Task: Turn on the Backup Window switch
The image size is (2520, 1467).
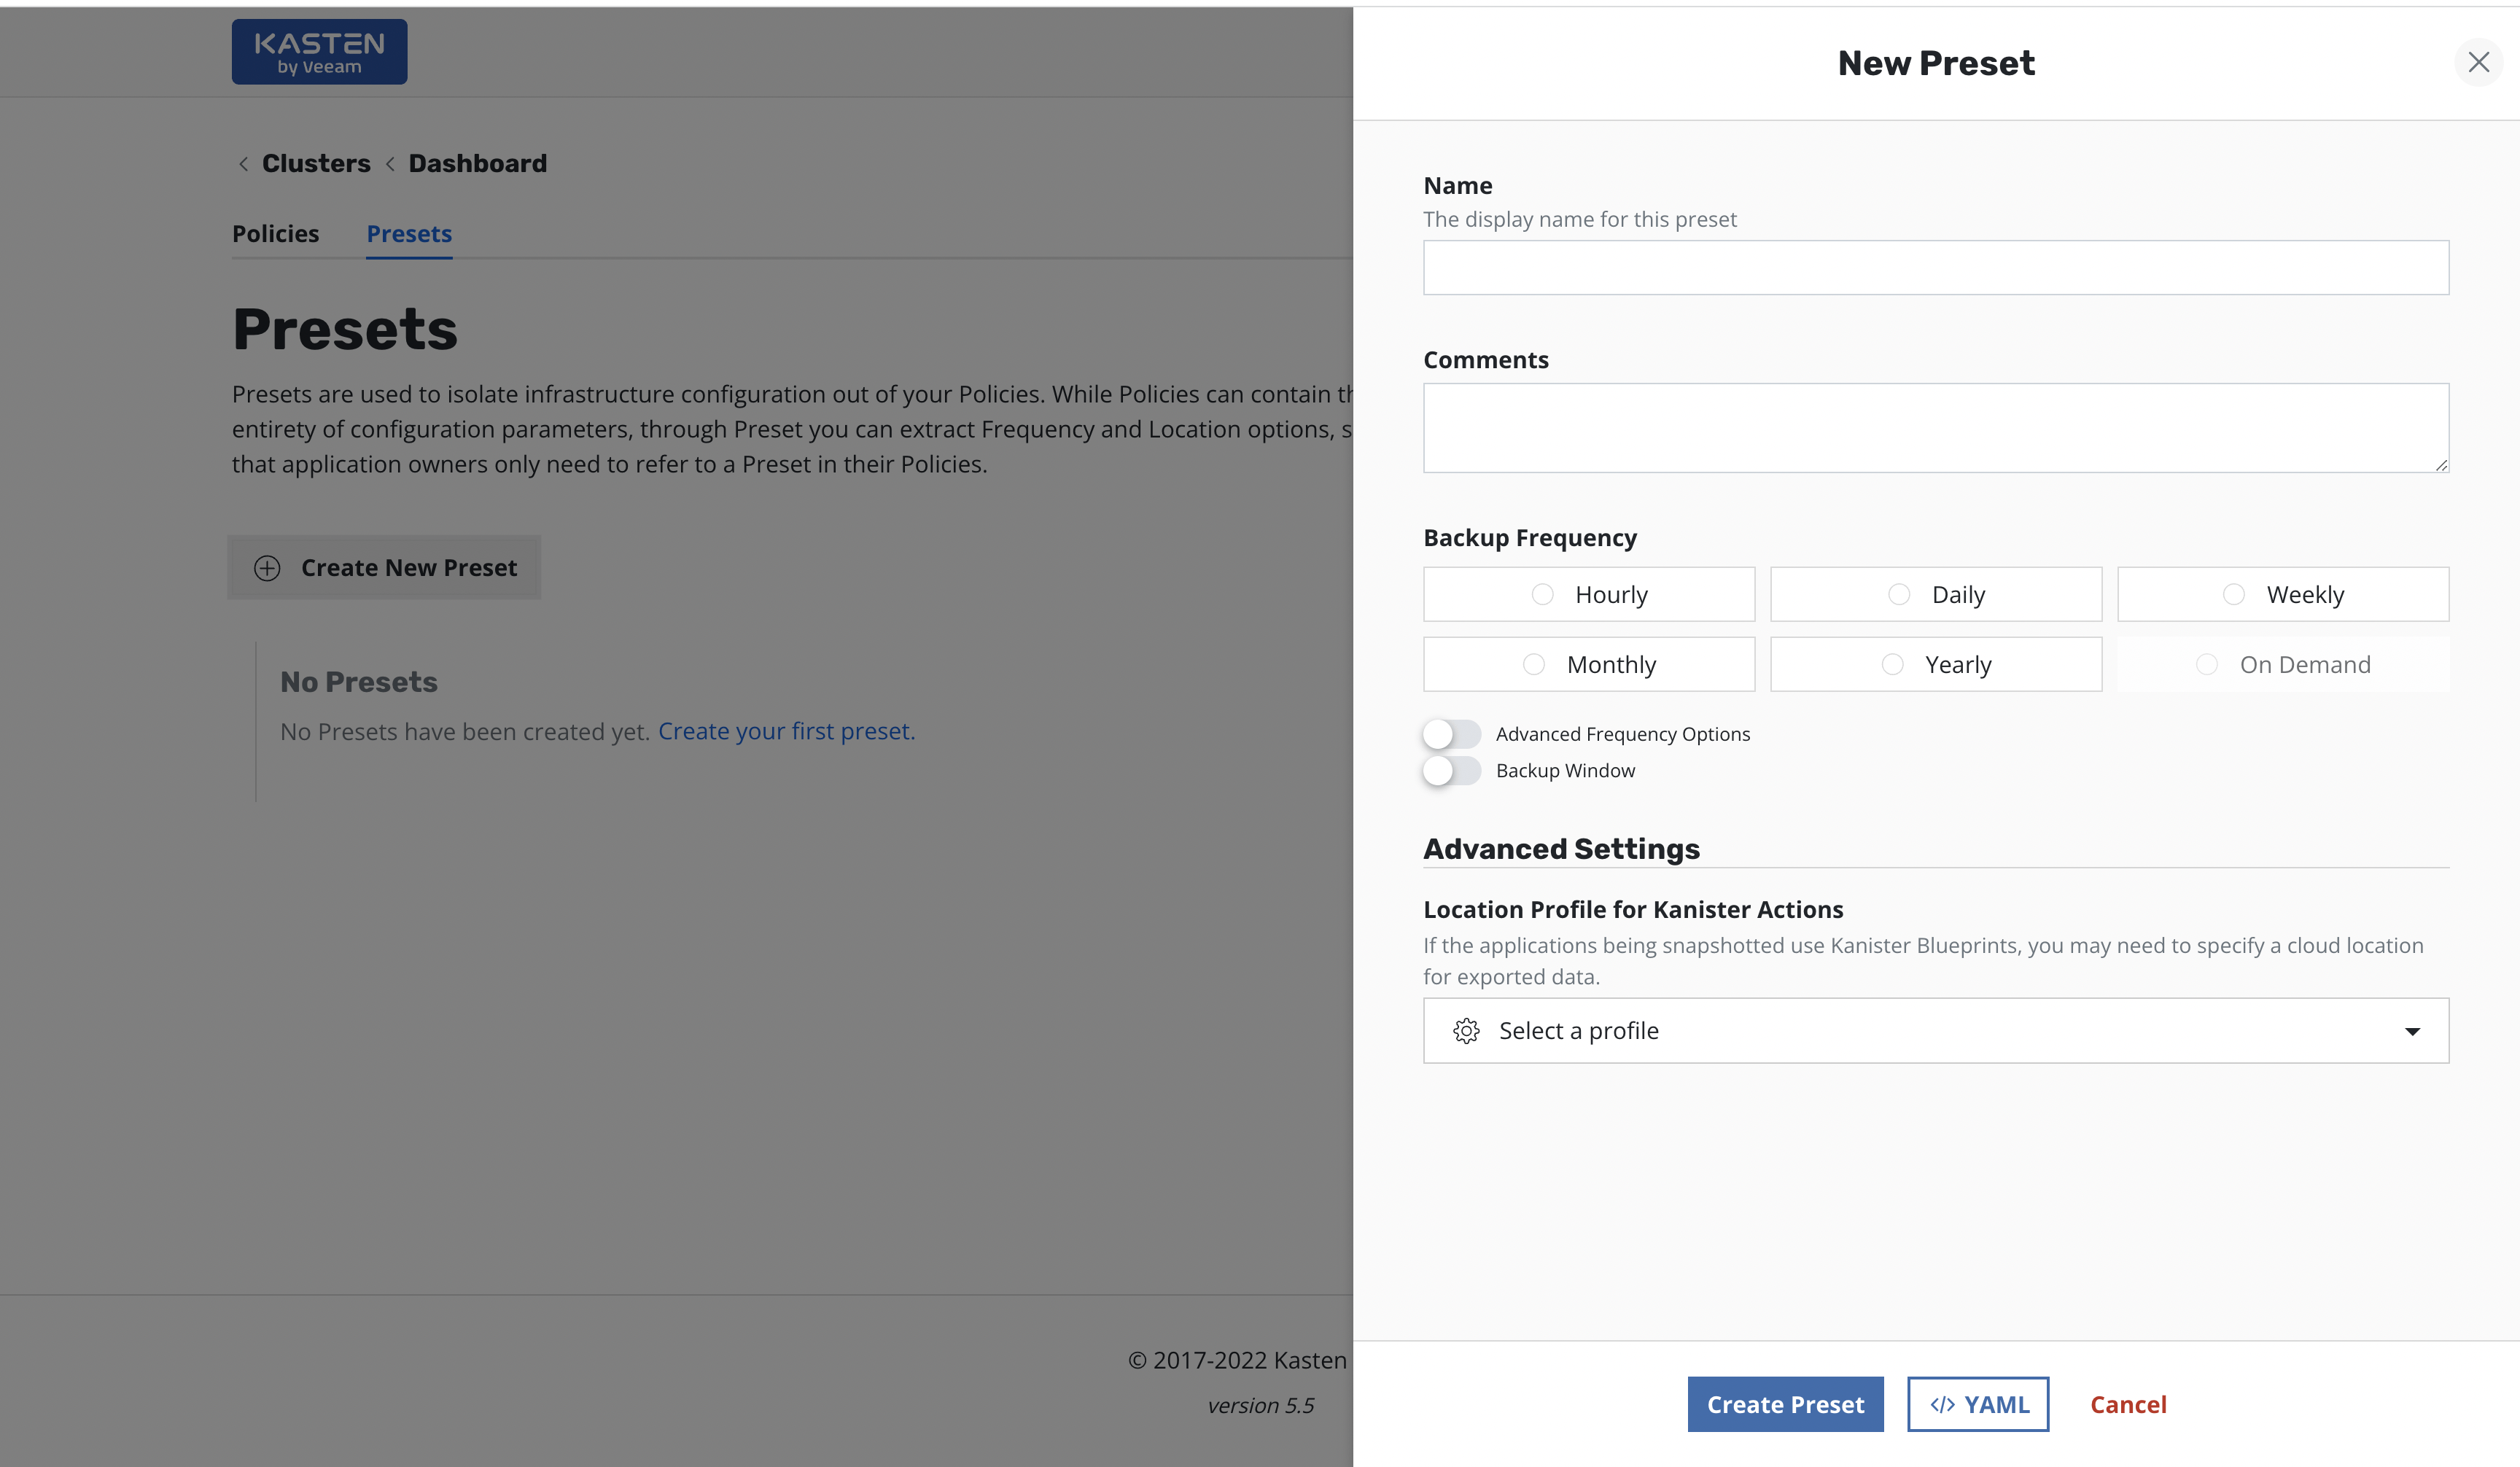Action: coord(1452,771)
